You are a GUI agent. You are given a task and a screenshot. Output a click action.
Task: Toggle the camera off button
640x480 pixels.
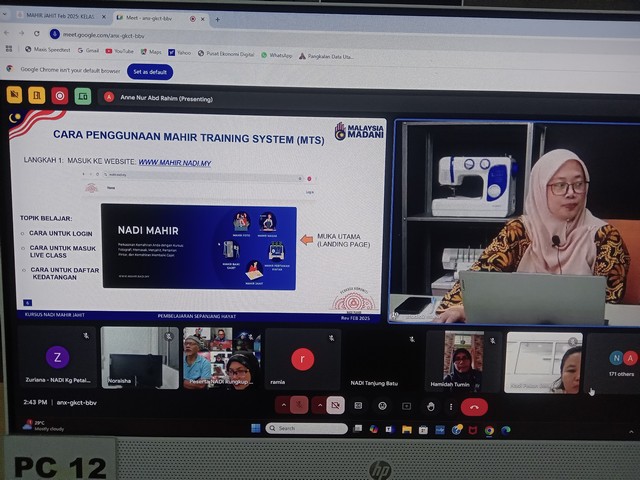(336, 405)
